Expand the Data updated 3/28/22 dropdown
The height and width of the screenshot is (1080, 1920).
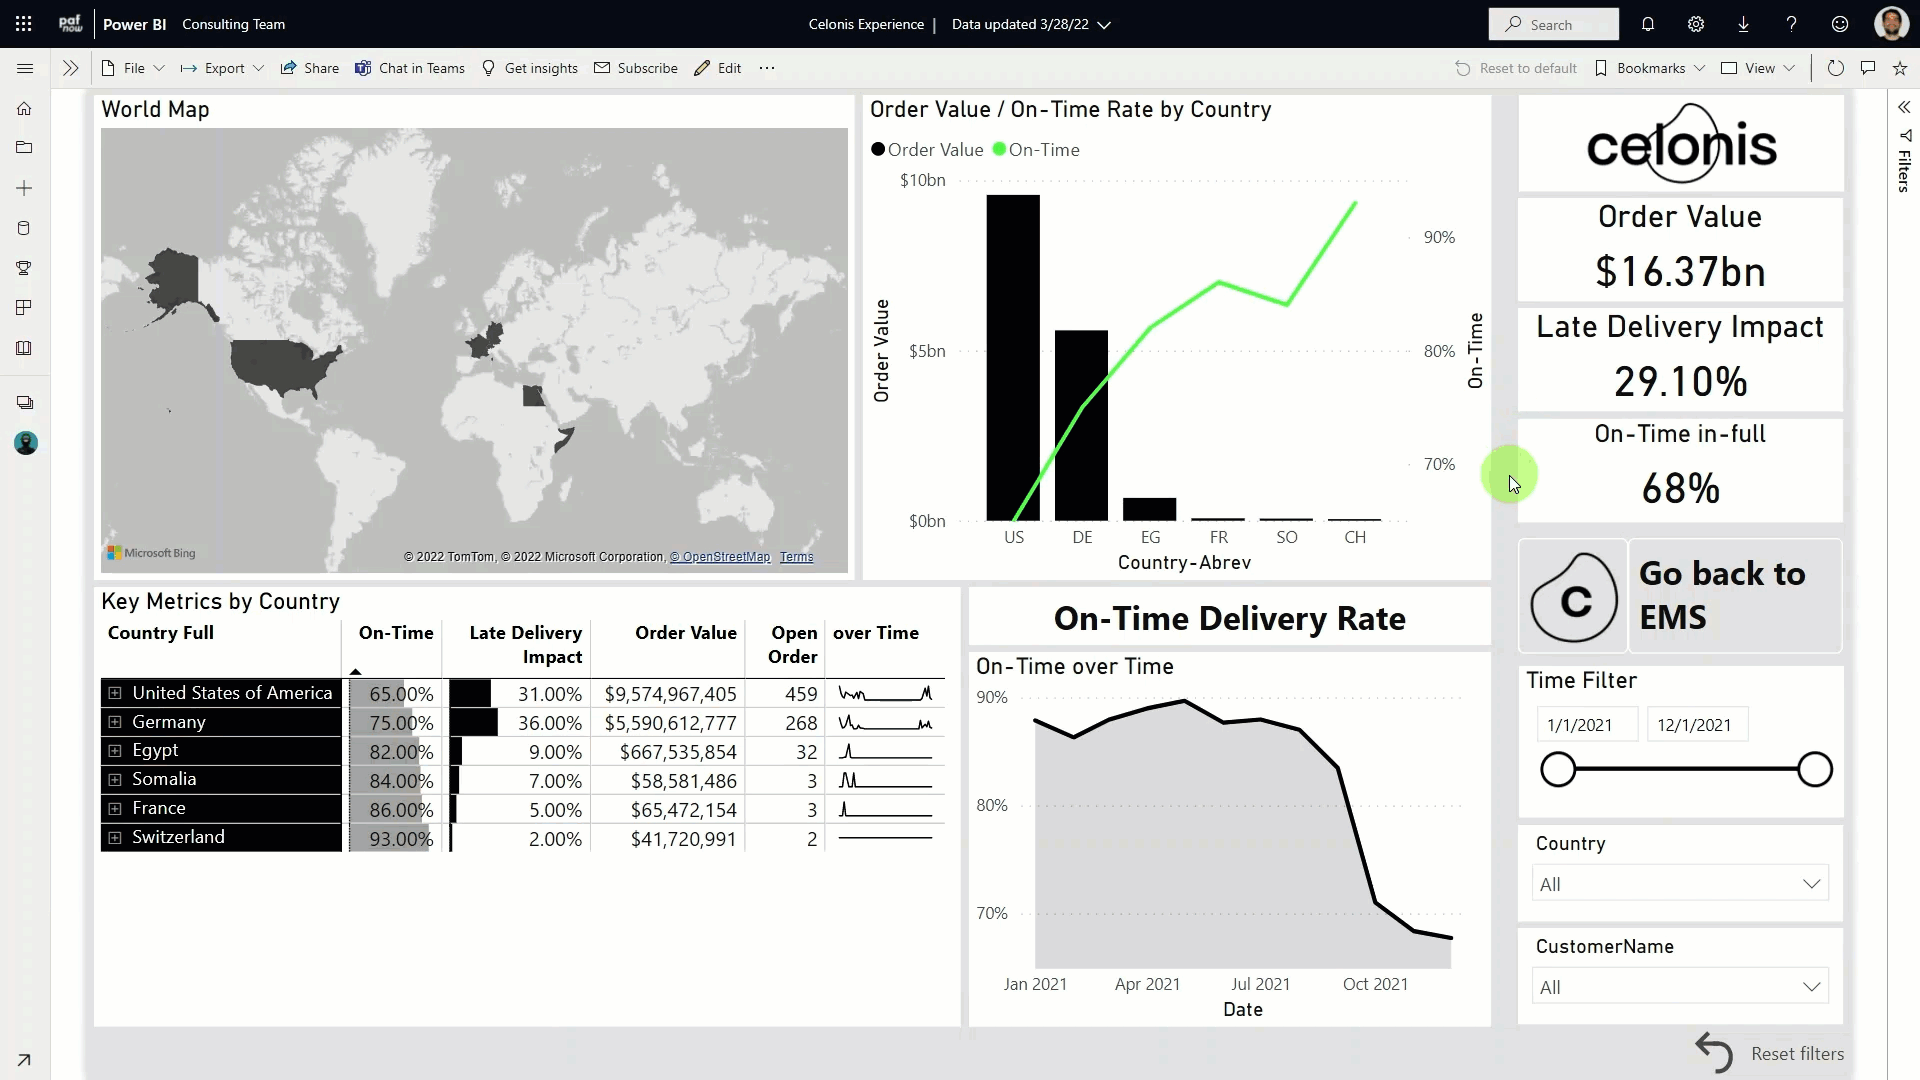click(1031, 24)
